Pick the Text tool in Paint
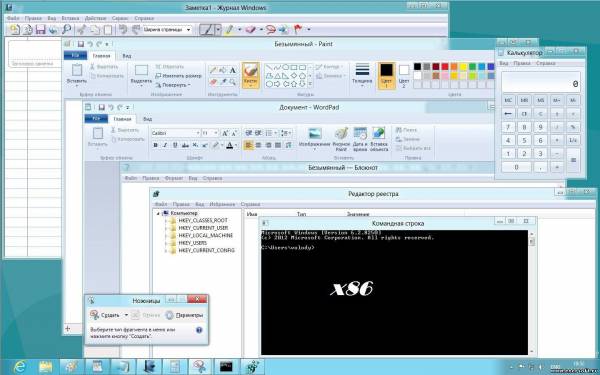This screenshot has height=375, width=600. pos(232,70)
